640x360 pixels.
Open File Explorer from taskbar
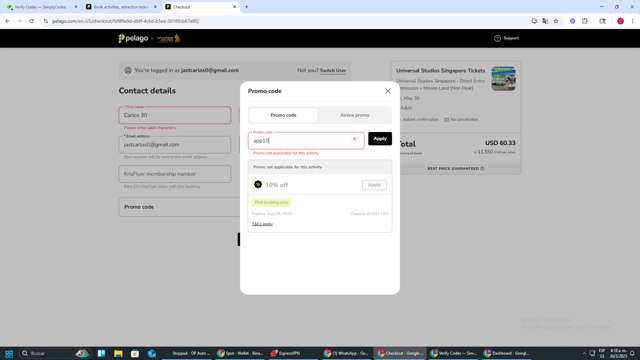pyautogui.click(x=118, y=353)
